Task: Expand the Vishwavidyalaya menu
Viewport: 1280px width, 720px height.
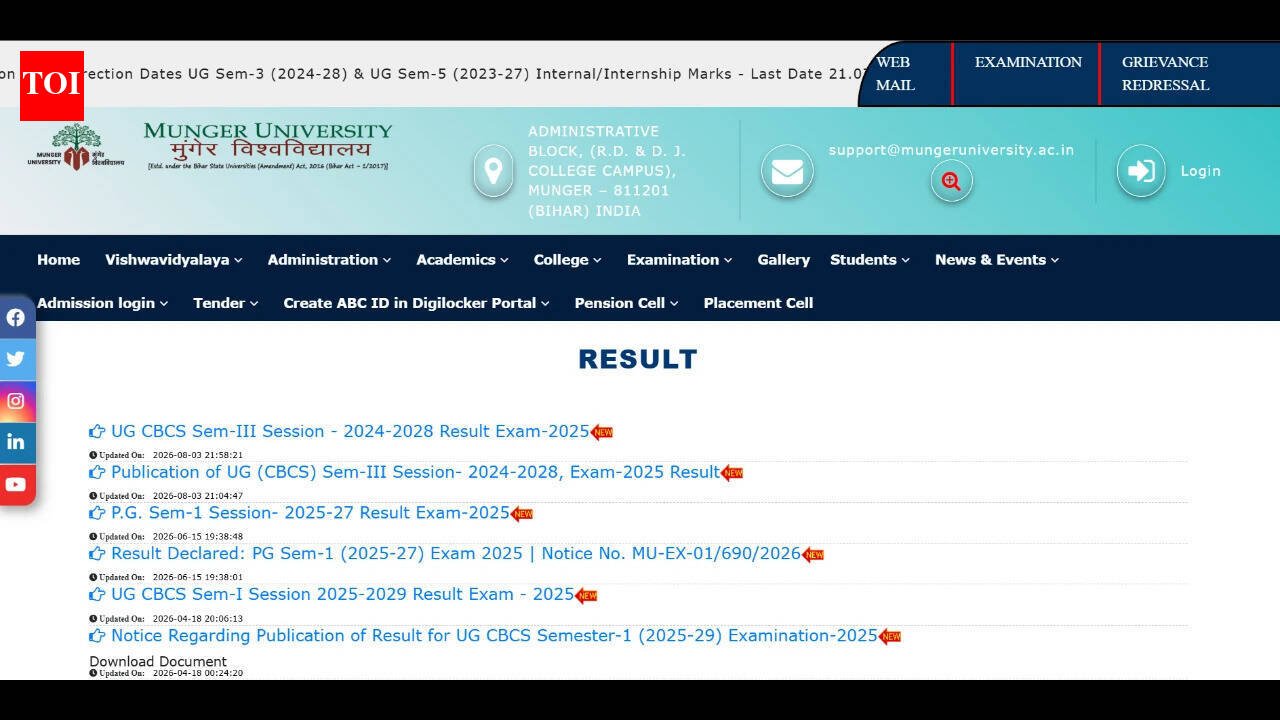Action: pyautogui.click(x=174, y=259)
